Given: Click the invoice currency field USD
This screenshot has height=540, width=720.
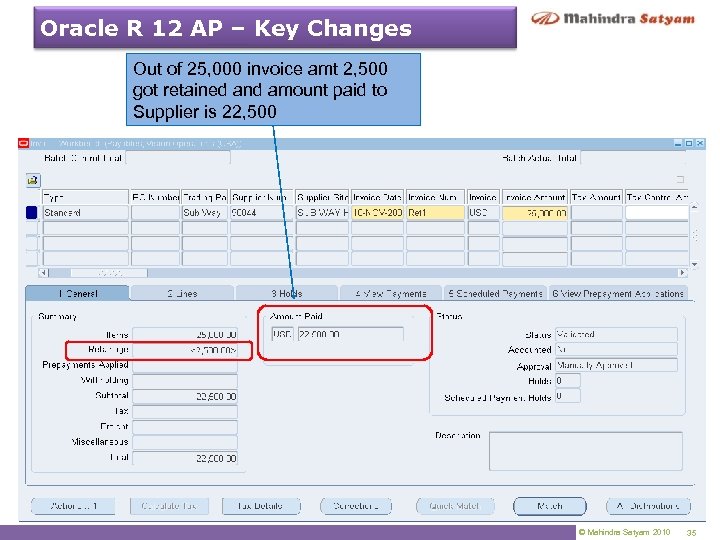Looking at the screenshot, I should click(484, 213).
